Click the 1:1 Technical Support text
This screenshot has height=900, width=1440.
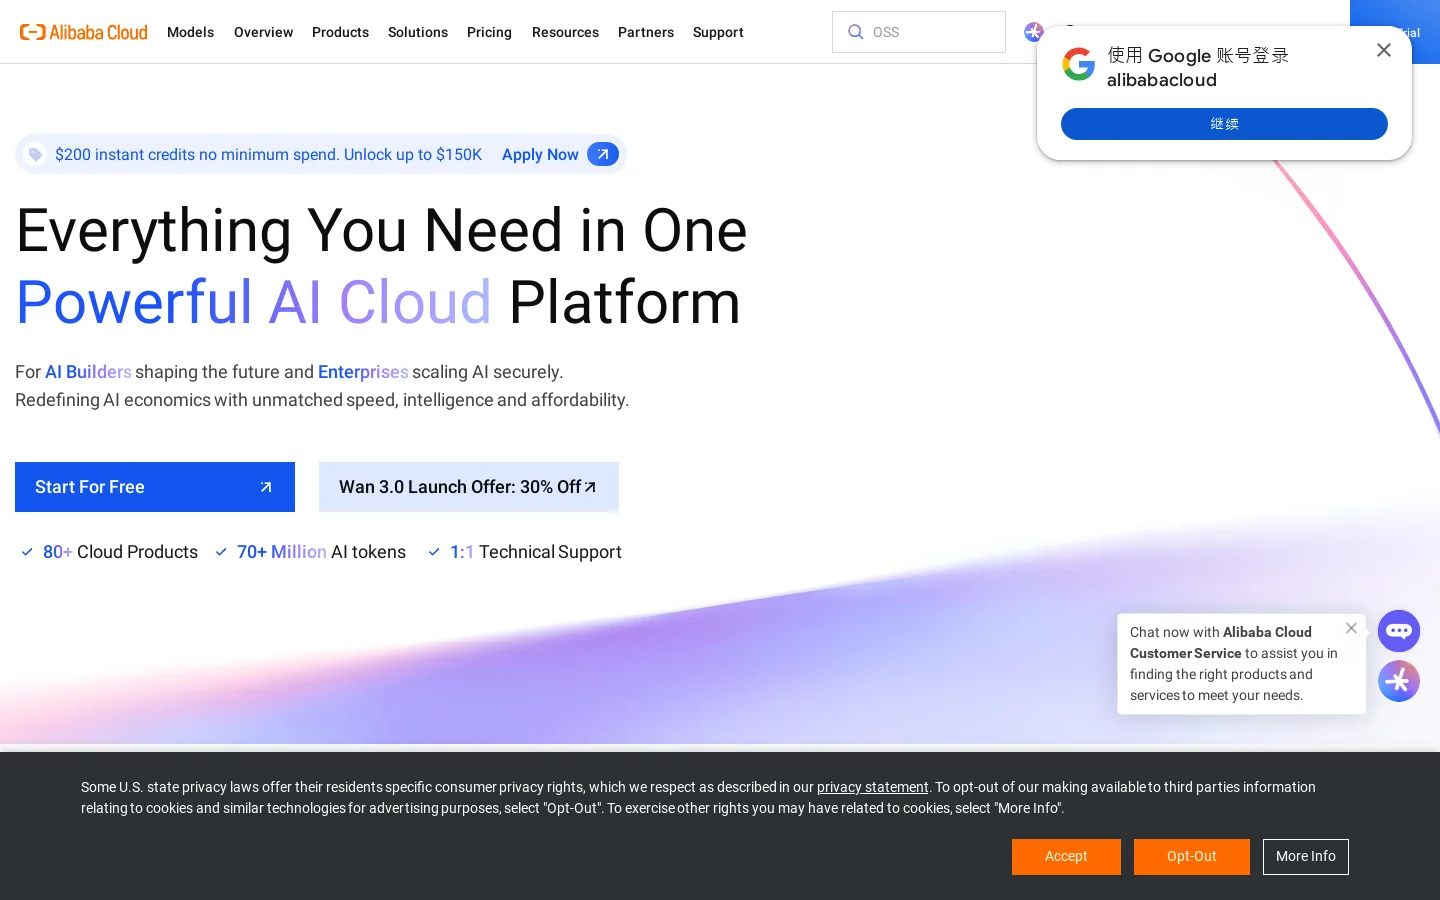[x=535, y=552]
